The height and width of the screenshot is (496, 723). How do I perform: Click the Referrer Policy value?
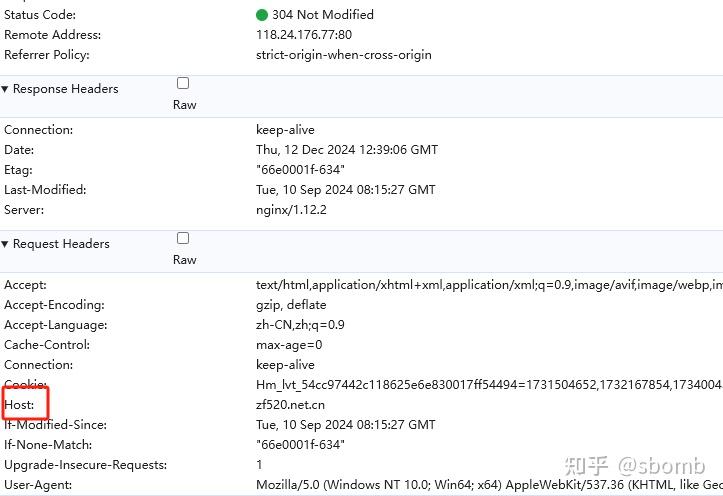click(x=344, y=55)
